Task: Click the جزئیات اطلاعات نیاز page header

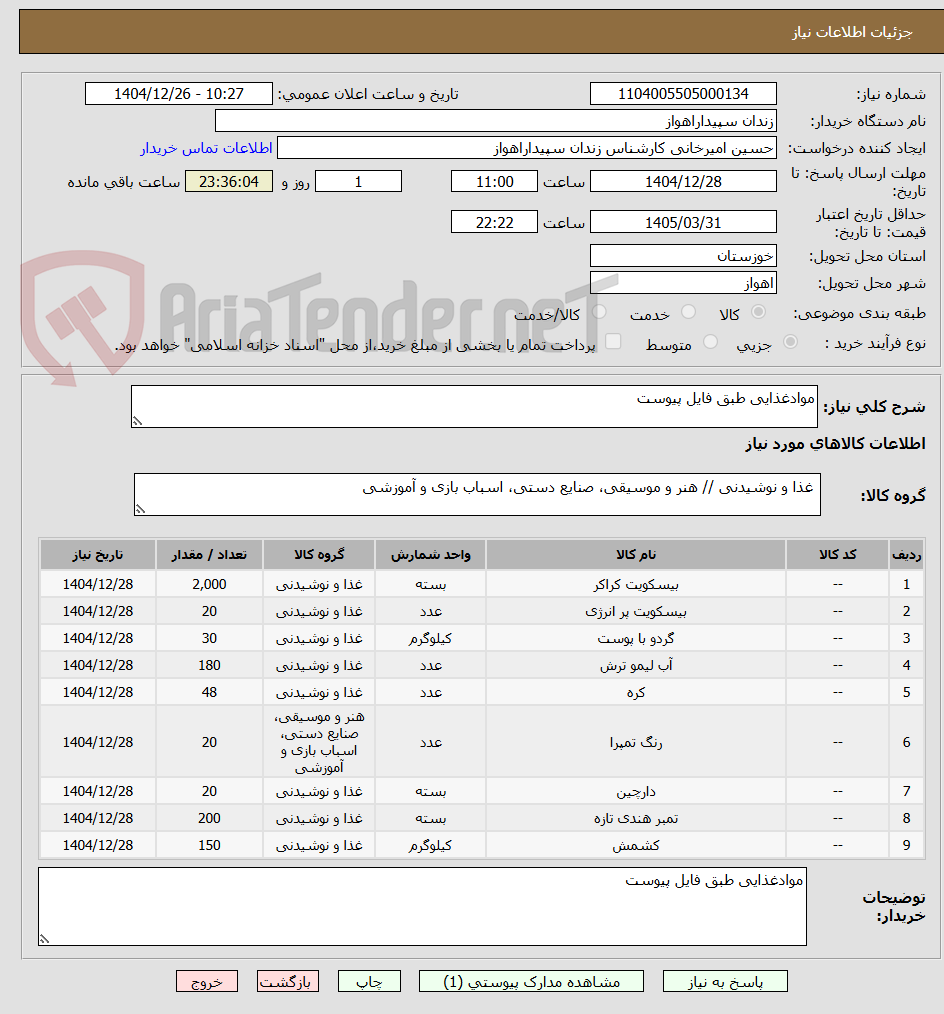Action: pos(853,32)
